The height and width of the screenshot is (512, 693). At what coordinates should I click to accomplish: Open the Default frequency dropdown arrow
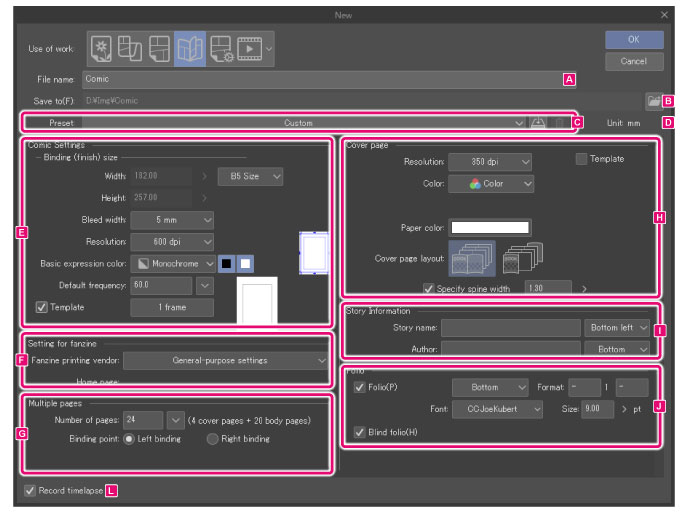click(205, 285)
